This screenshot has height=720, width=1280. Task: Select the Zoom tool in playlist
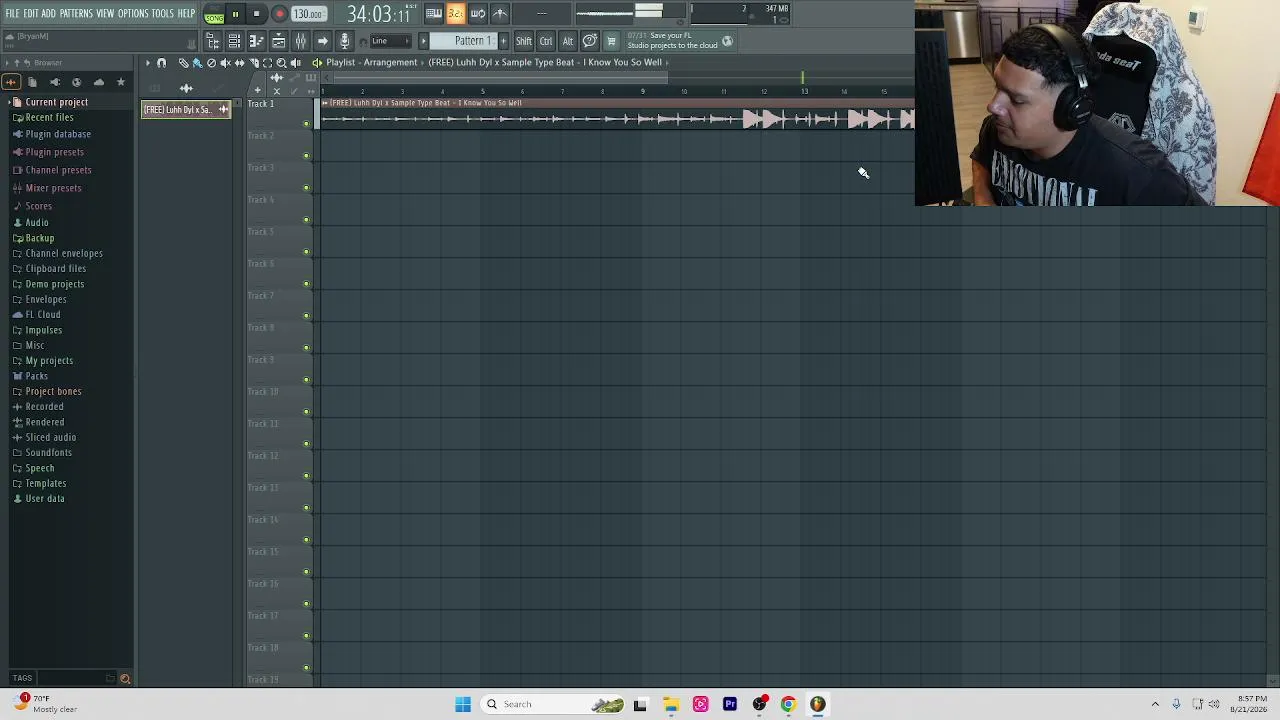click(281, 63)
